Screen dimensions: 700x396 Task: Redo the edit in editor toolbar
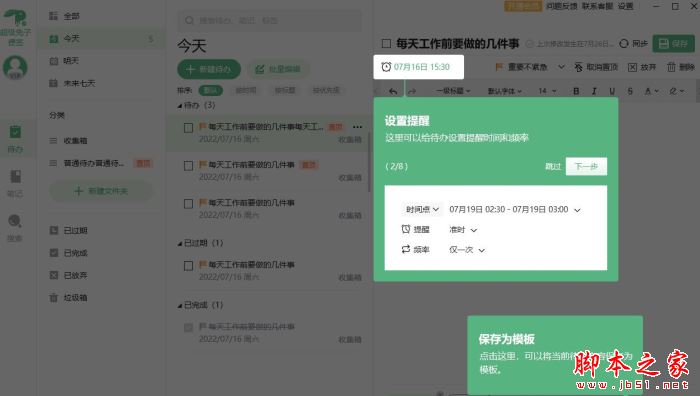click(412, 91)
